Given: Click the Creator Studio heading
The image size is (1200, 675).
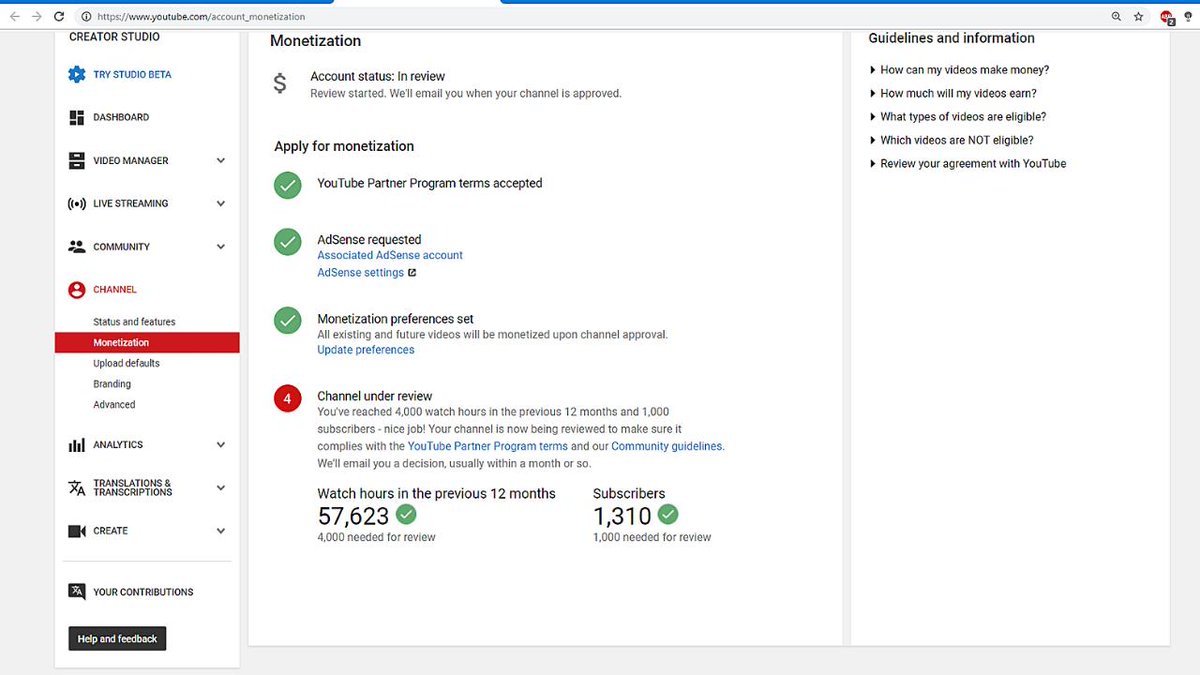Looking at the screenshot, I should [114, 37].
